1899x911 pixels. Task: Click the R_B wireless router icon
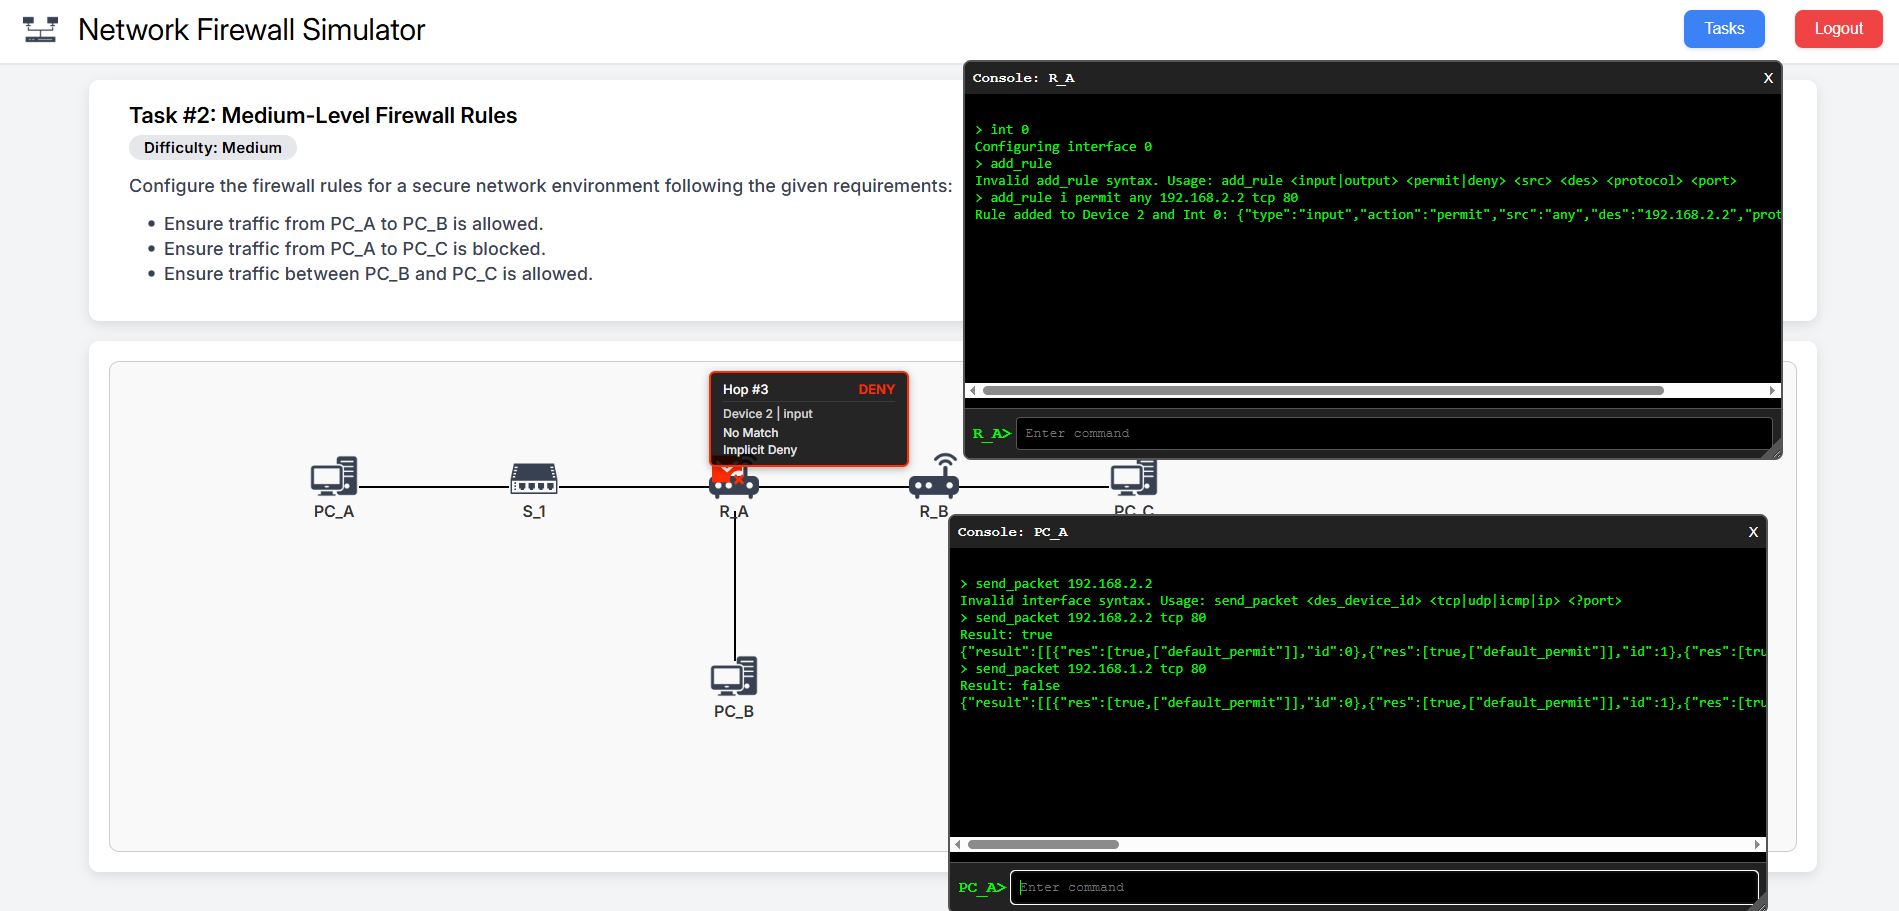(x=934, y=477)
